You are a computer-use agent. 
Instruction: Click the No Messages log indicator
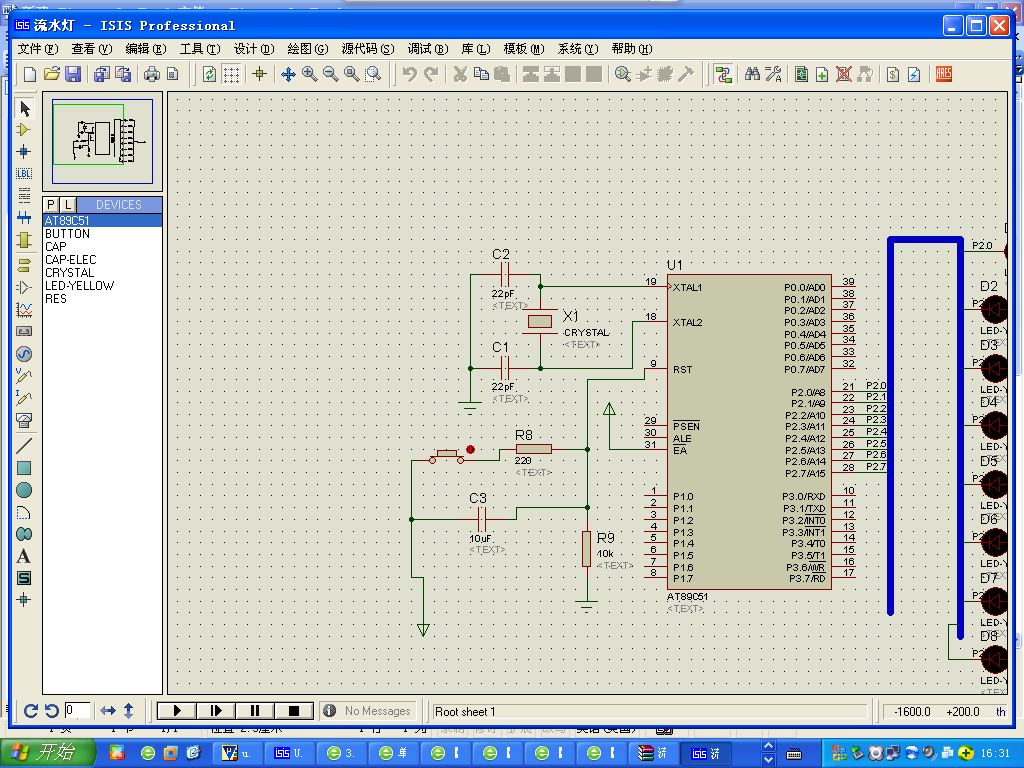click(x=369, y=711)
